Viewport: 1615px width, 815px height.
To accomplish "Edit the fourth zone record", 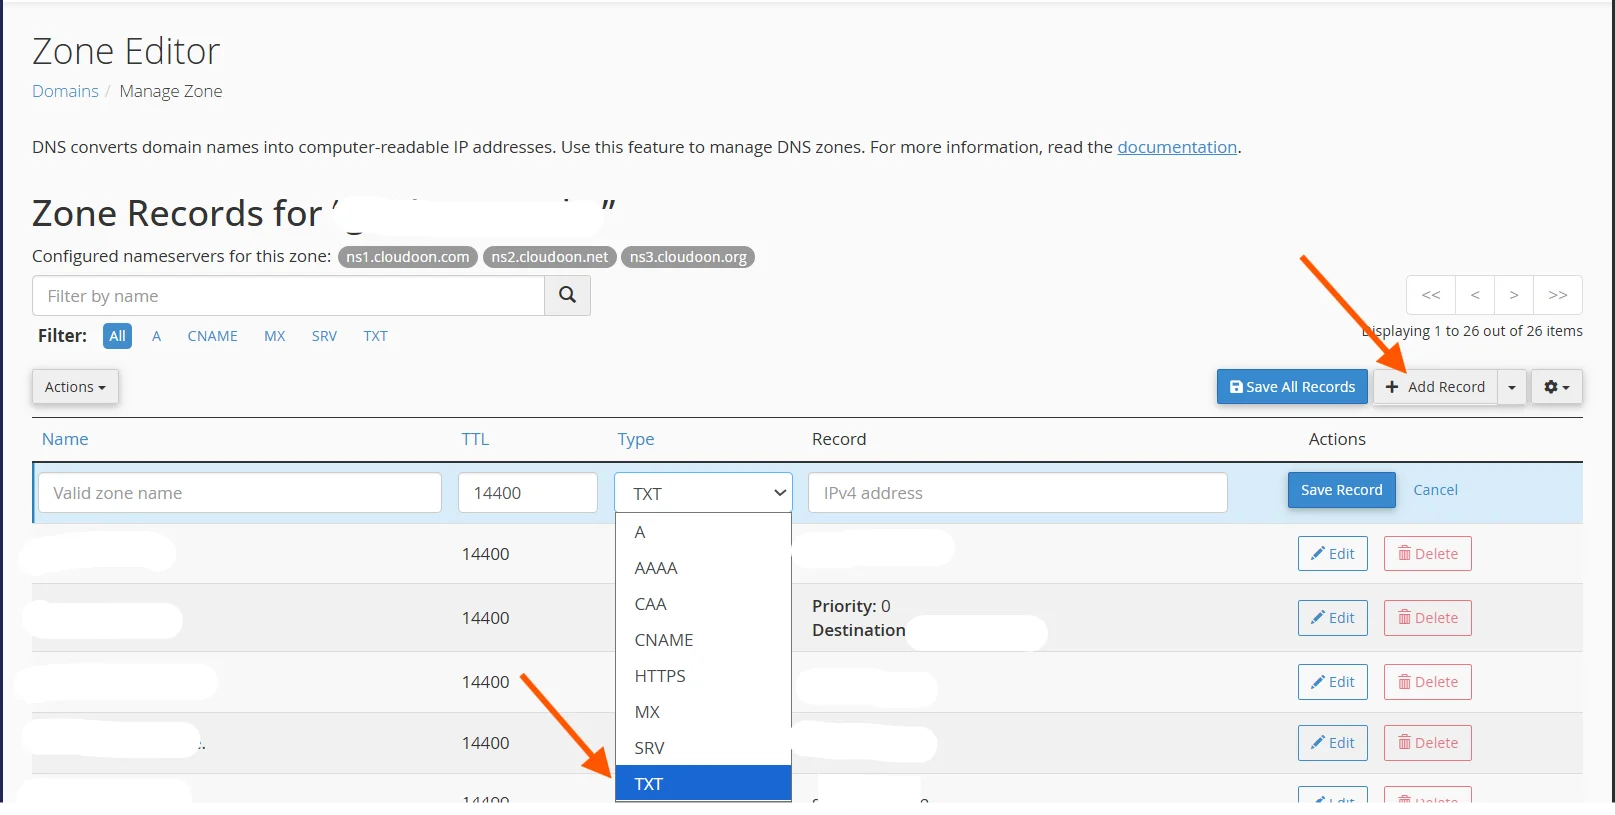I will pos(1333,743).
